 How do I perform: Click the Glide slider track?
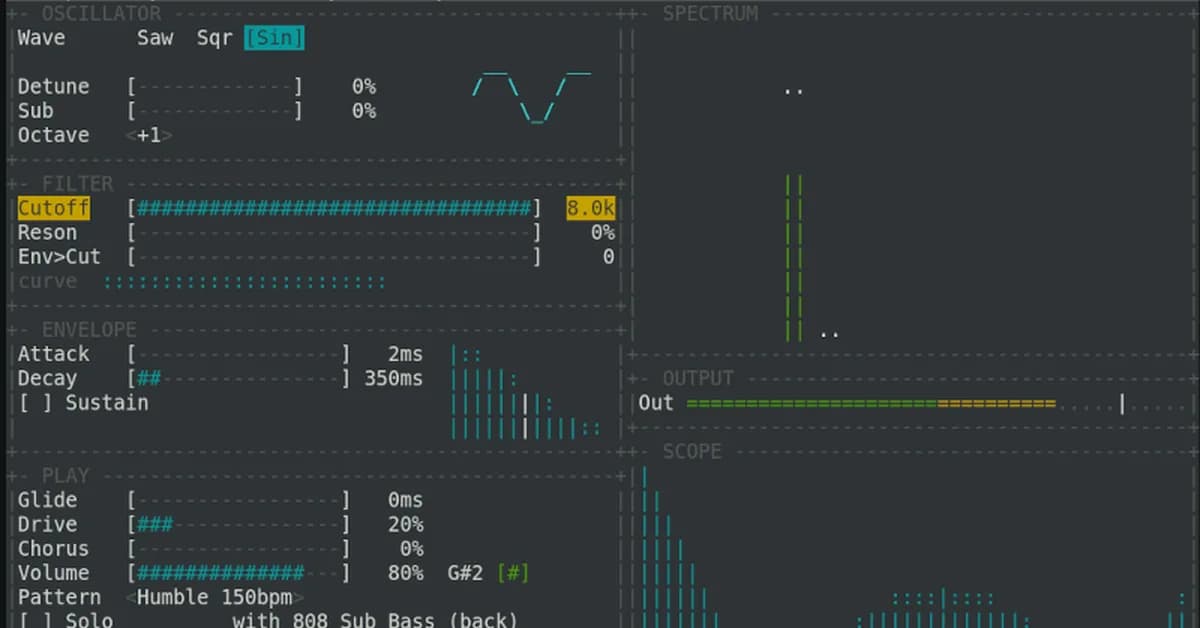pos(240,500)
